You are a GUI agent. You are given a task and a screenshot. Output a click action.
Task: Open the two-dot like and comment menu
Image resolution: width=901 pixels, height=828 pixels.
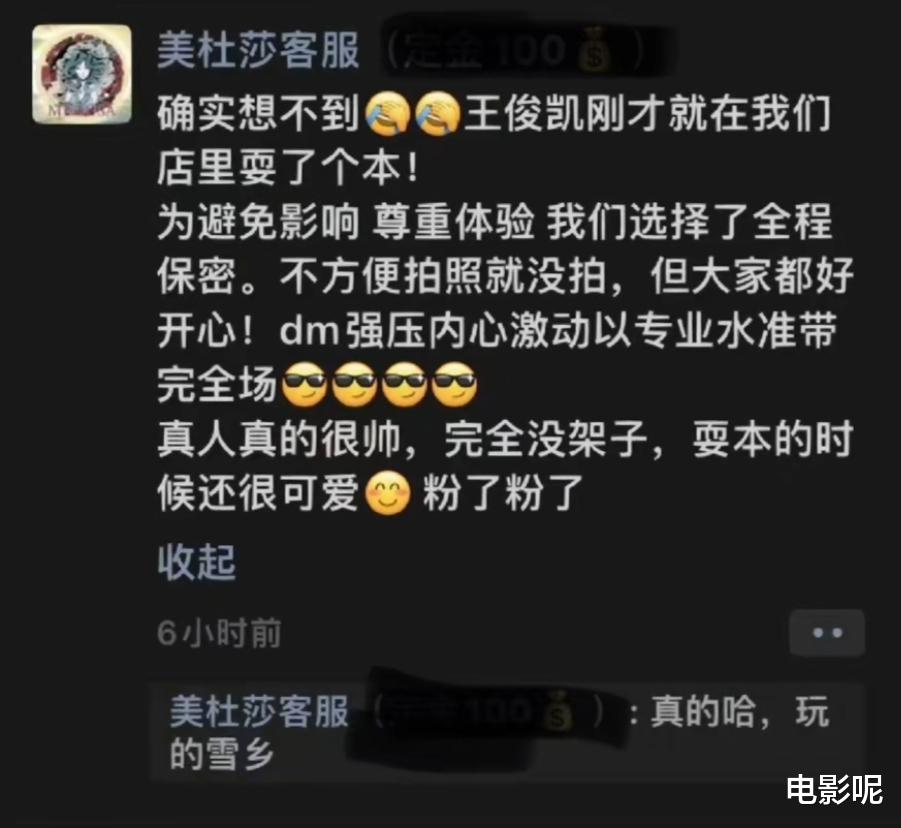pyautogui.click(x=827, y=633)
